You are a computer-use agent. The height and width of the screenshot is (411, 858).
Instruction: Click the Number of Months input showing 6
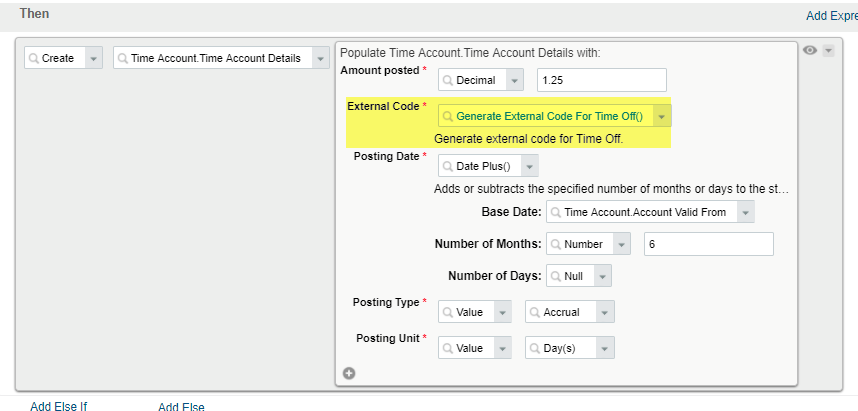[709, 244]
